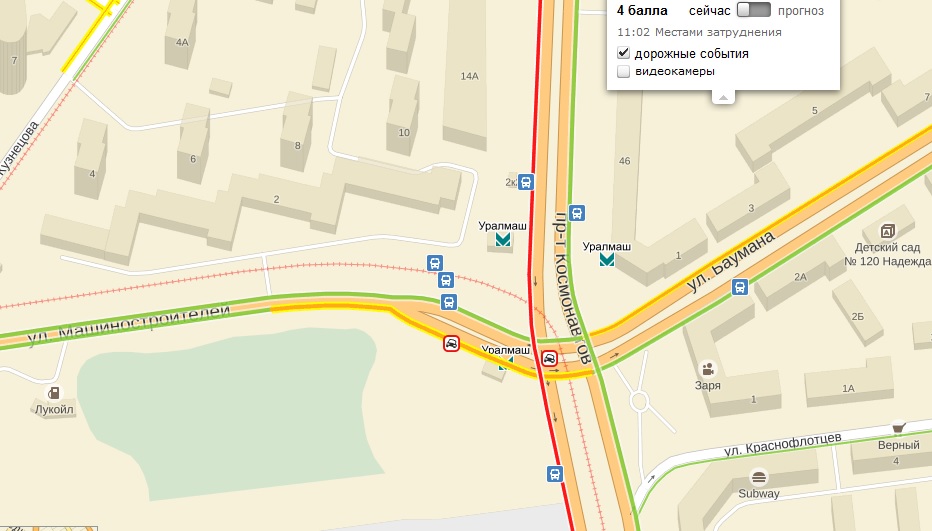Click accident icon at Kosmonavtov intersection
This screenshot has width=932, height=531.
pos(550,358)
